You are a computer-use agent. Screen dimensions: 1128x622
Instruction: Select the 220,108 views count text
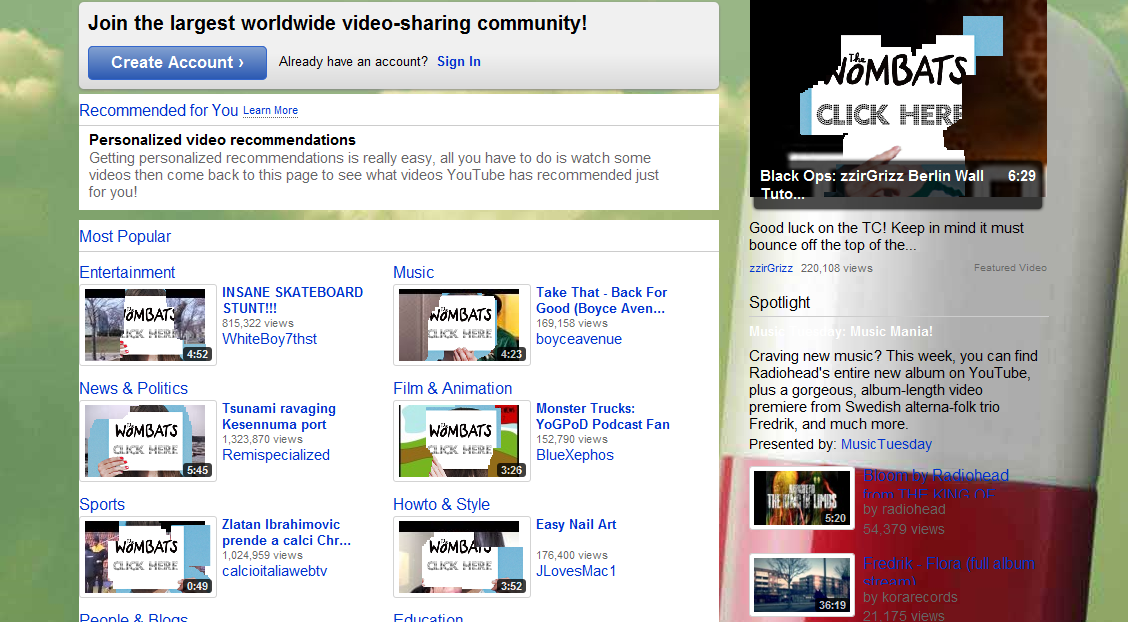click(x=837, y=268)
